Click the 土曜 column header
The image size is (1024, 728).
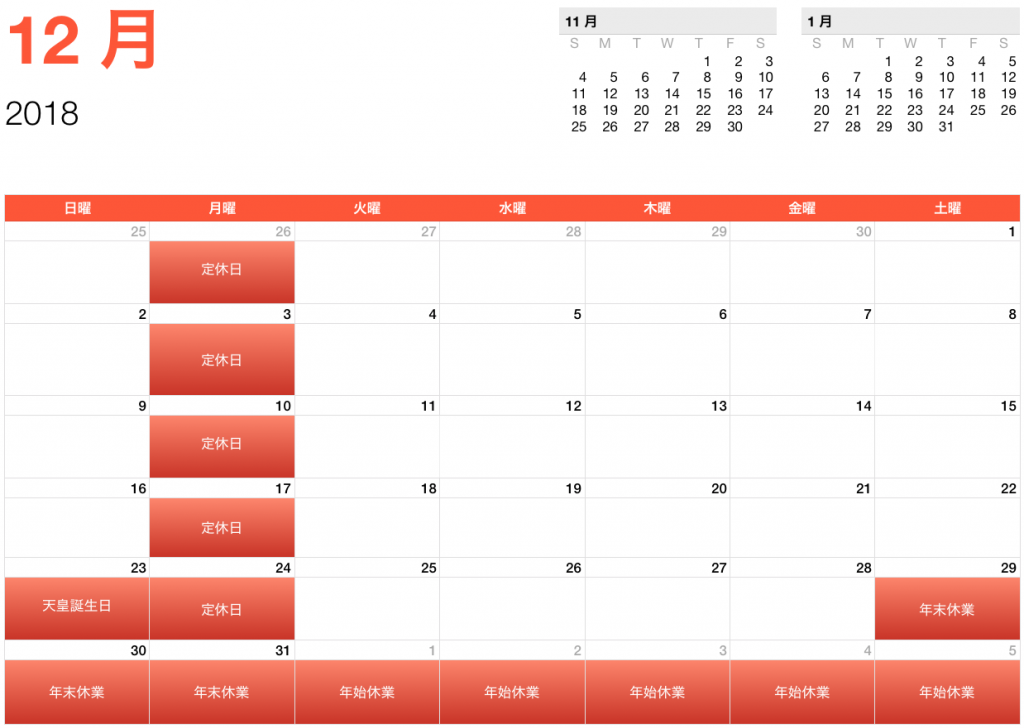(x=947, y=208)
